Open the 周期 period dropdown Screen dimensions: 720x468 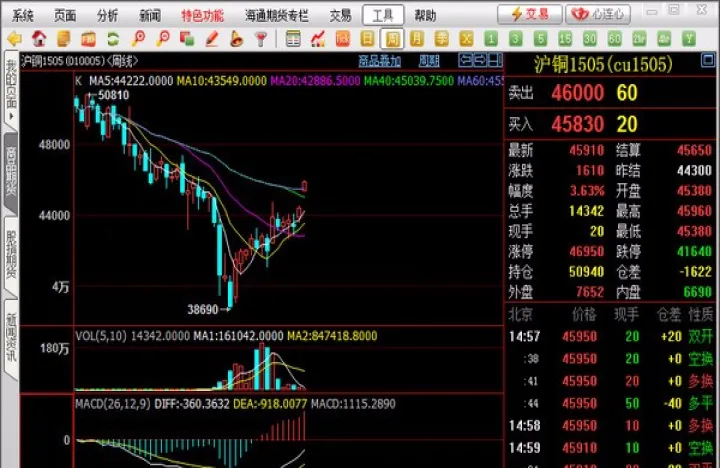(429, 61)
